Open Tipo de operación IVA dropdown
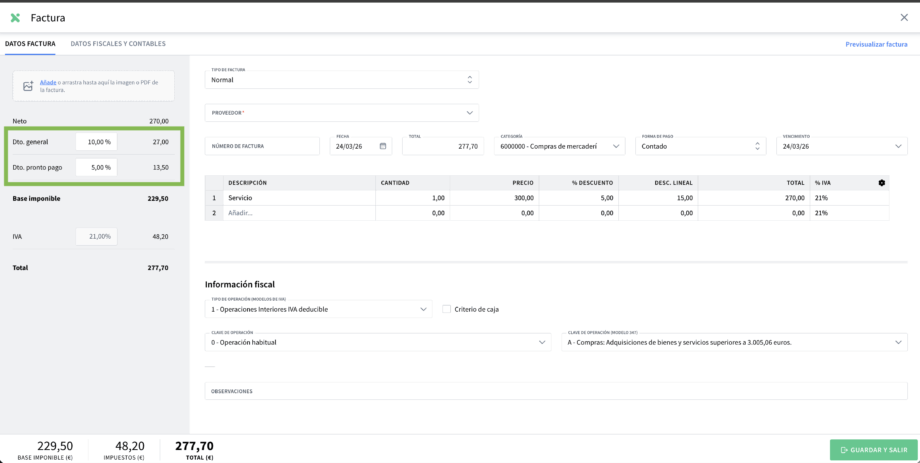 pos(318,309)
